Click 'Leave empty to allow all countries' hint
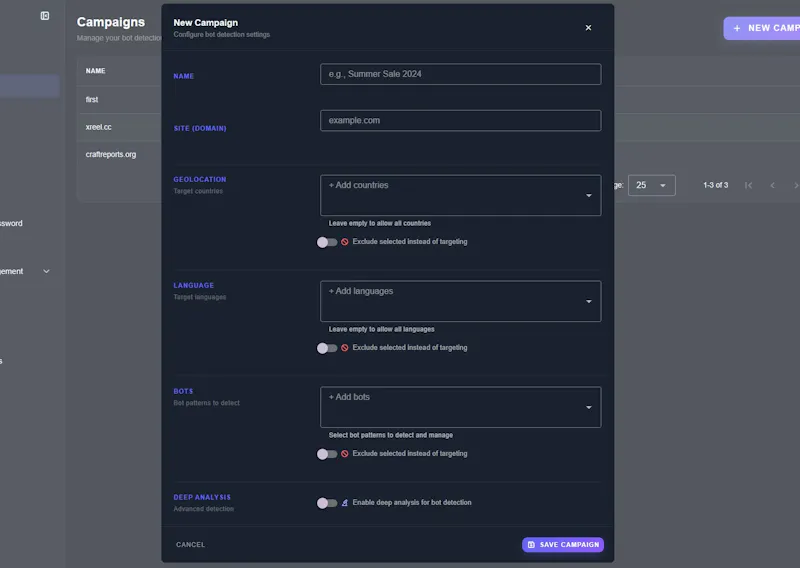The width and height of the screenshot is (800, 568). point(380,223)
